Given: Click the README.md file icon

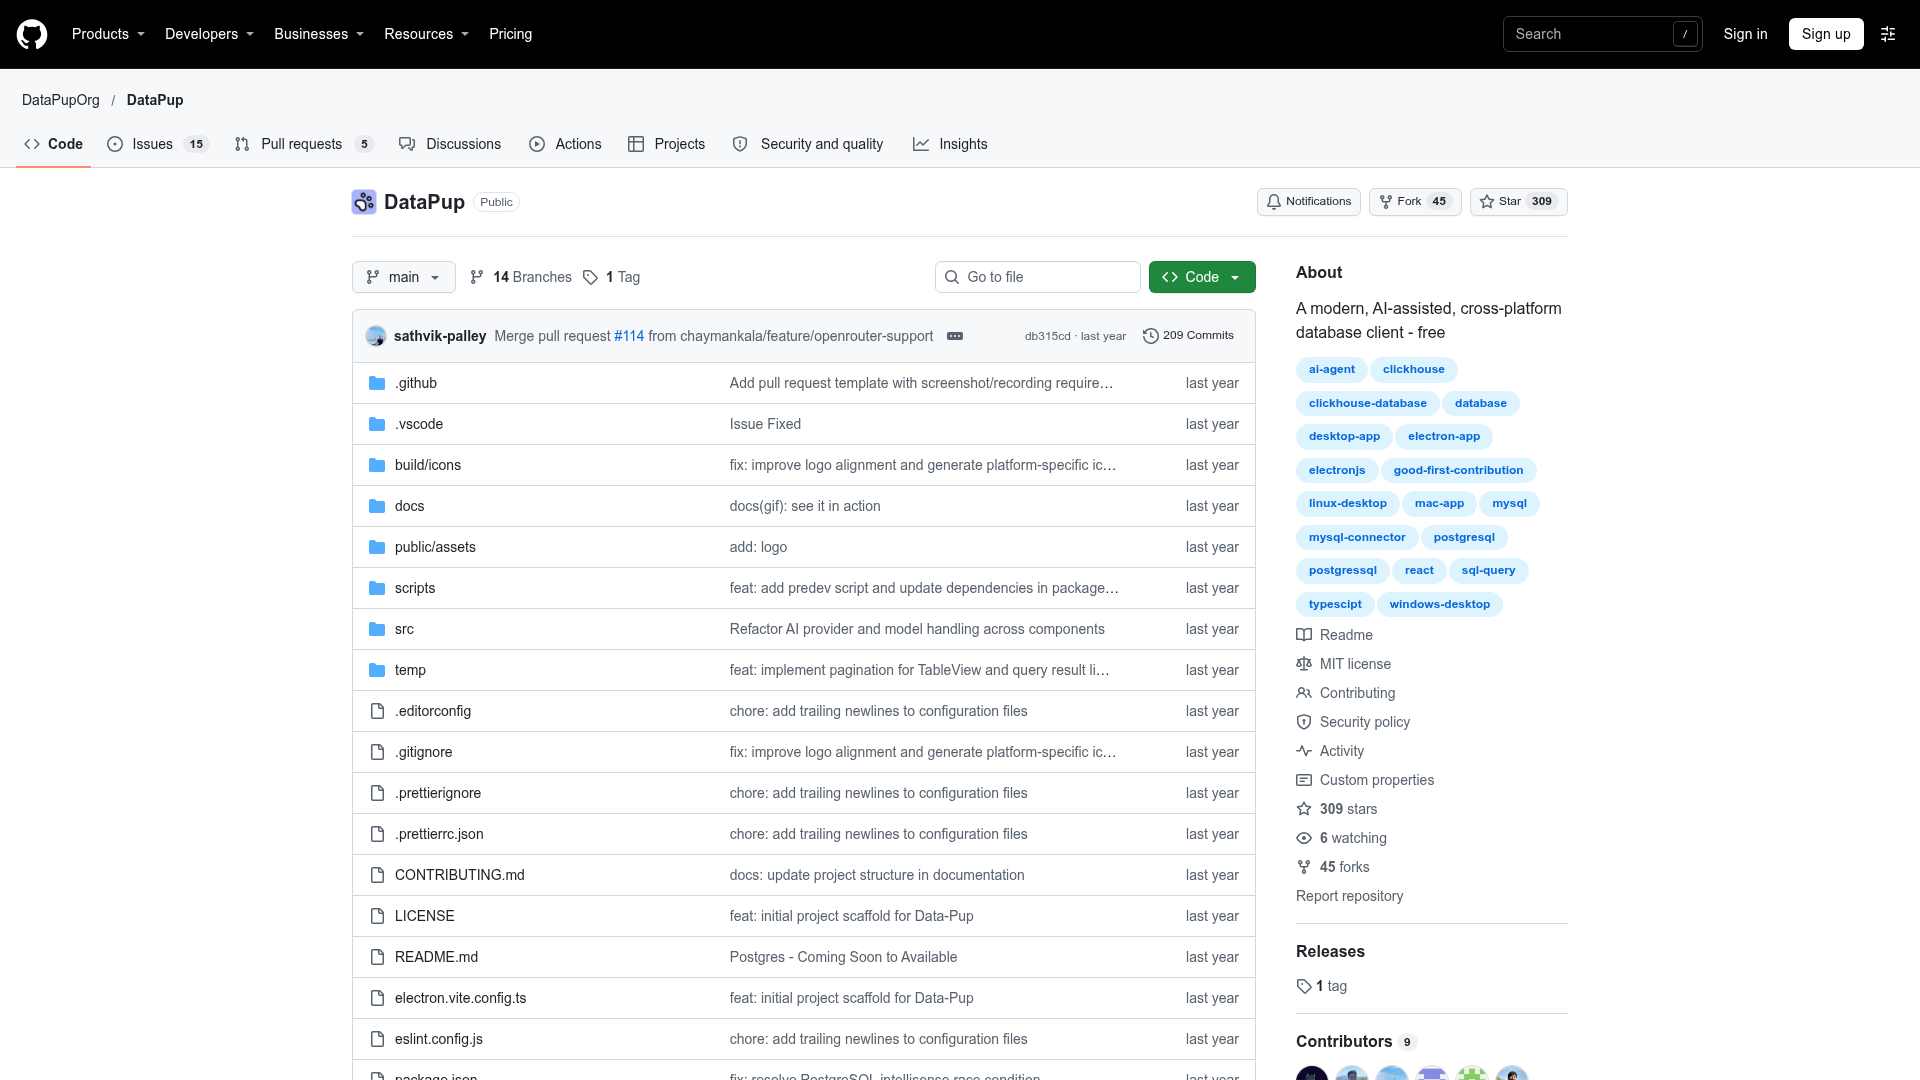Looking at the screenshot, I should [377, 957].
